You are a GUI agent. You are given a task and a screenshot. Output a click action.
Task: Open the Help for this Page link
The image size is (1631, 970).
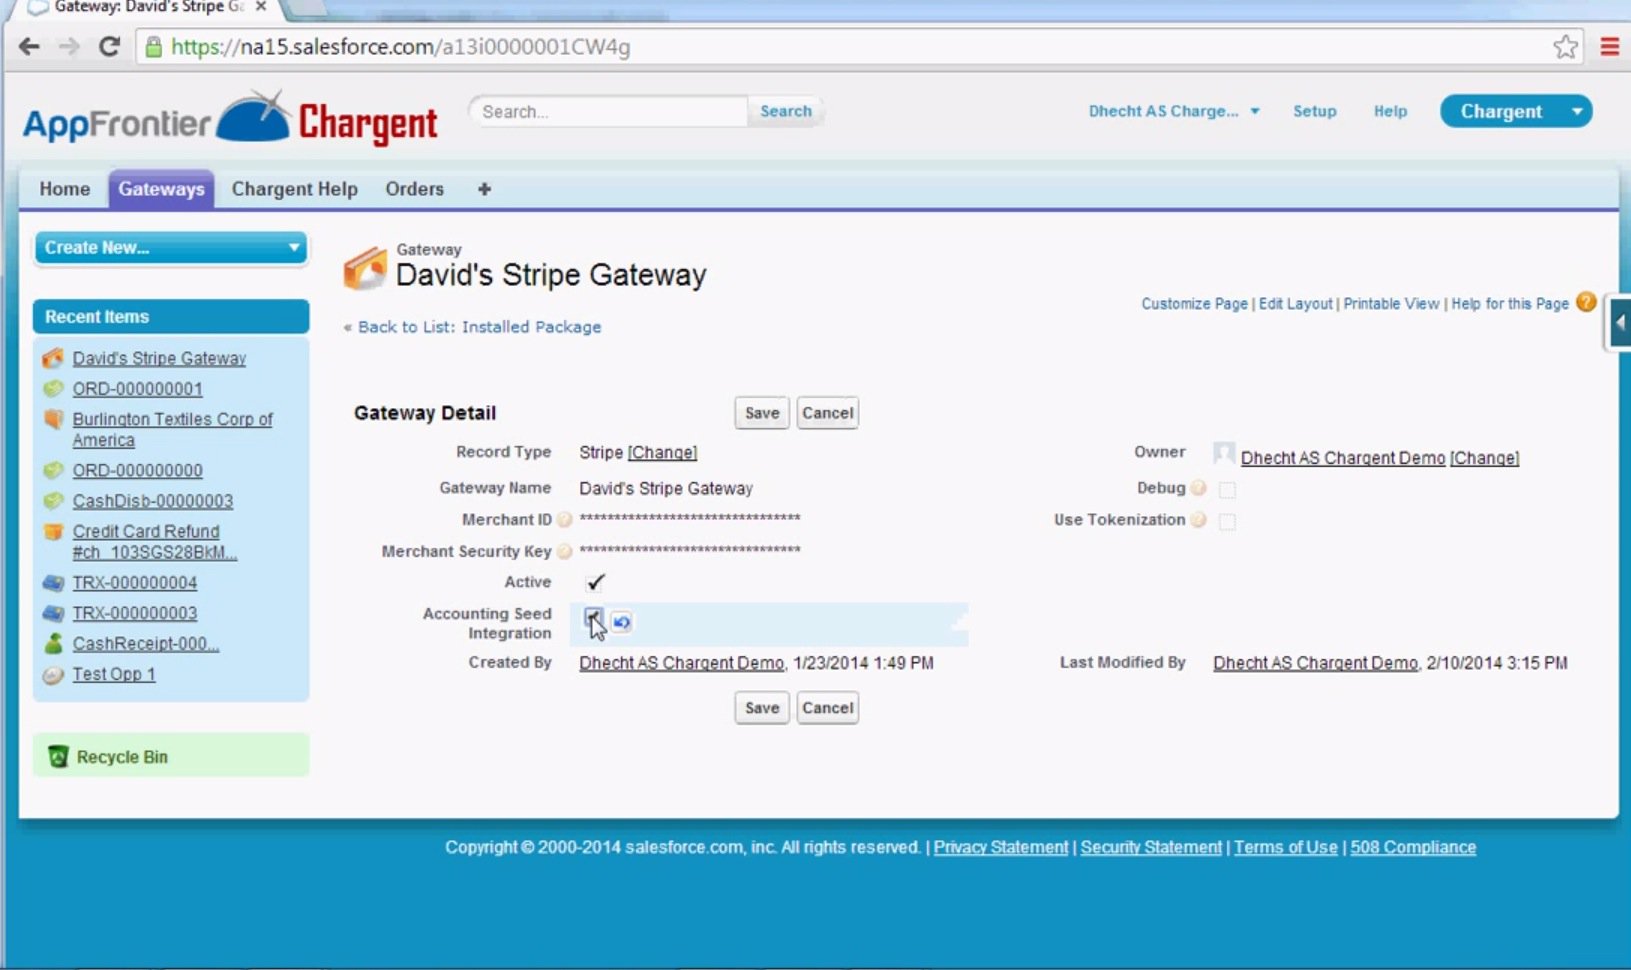point(1510,304)
